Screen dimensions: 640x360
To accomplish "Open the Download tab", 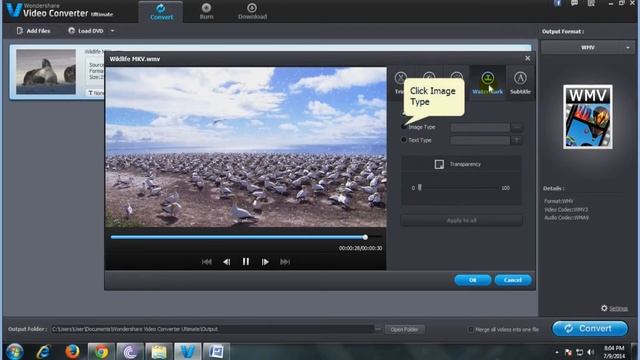I will coord(252,11).
